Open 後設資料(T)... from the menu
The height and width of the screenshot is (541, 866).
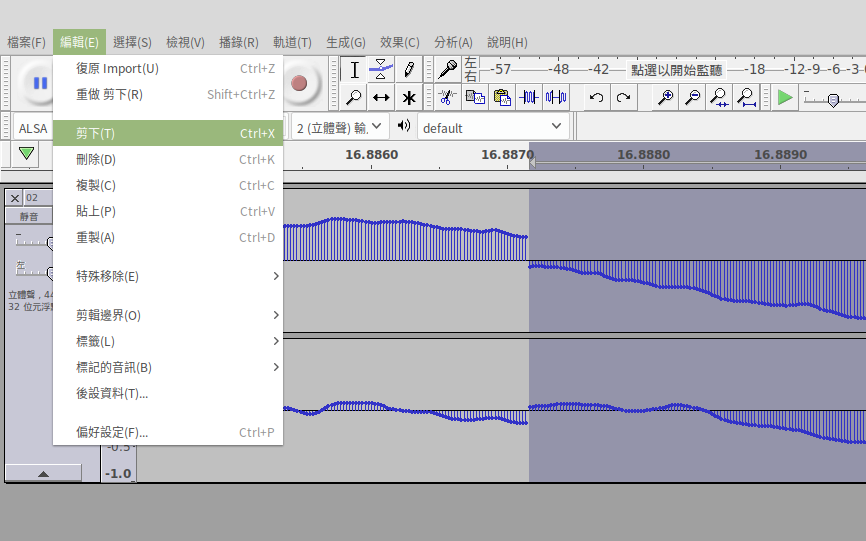click(168, 393)
